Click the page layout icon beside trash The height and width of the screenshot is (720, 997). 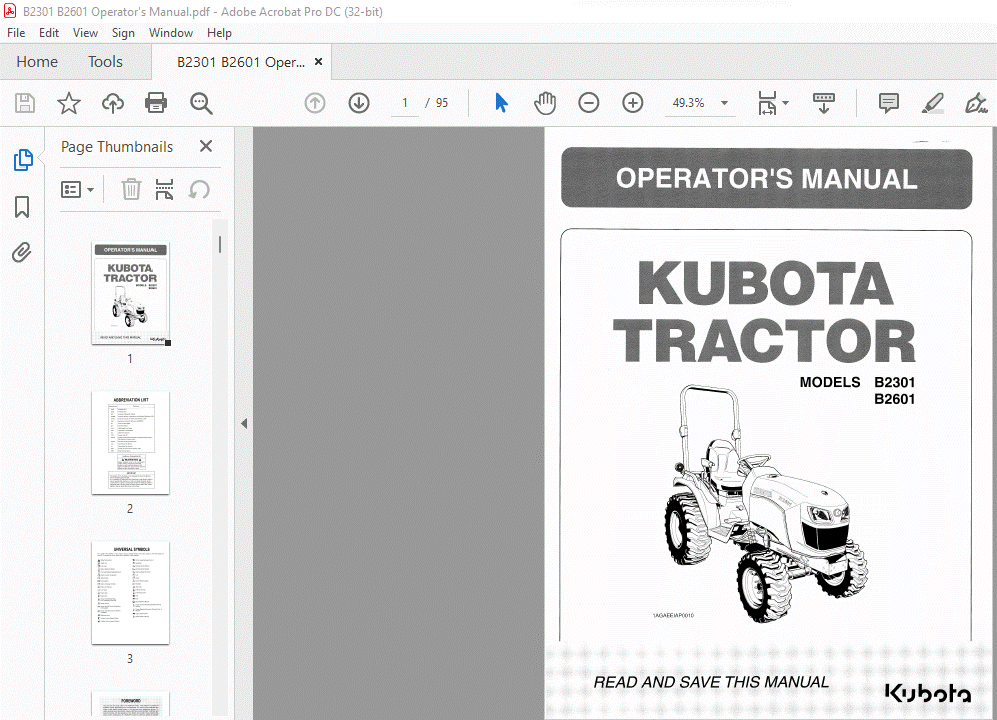165,190
